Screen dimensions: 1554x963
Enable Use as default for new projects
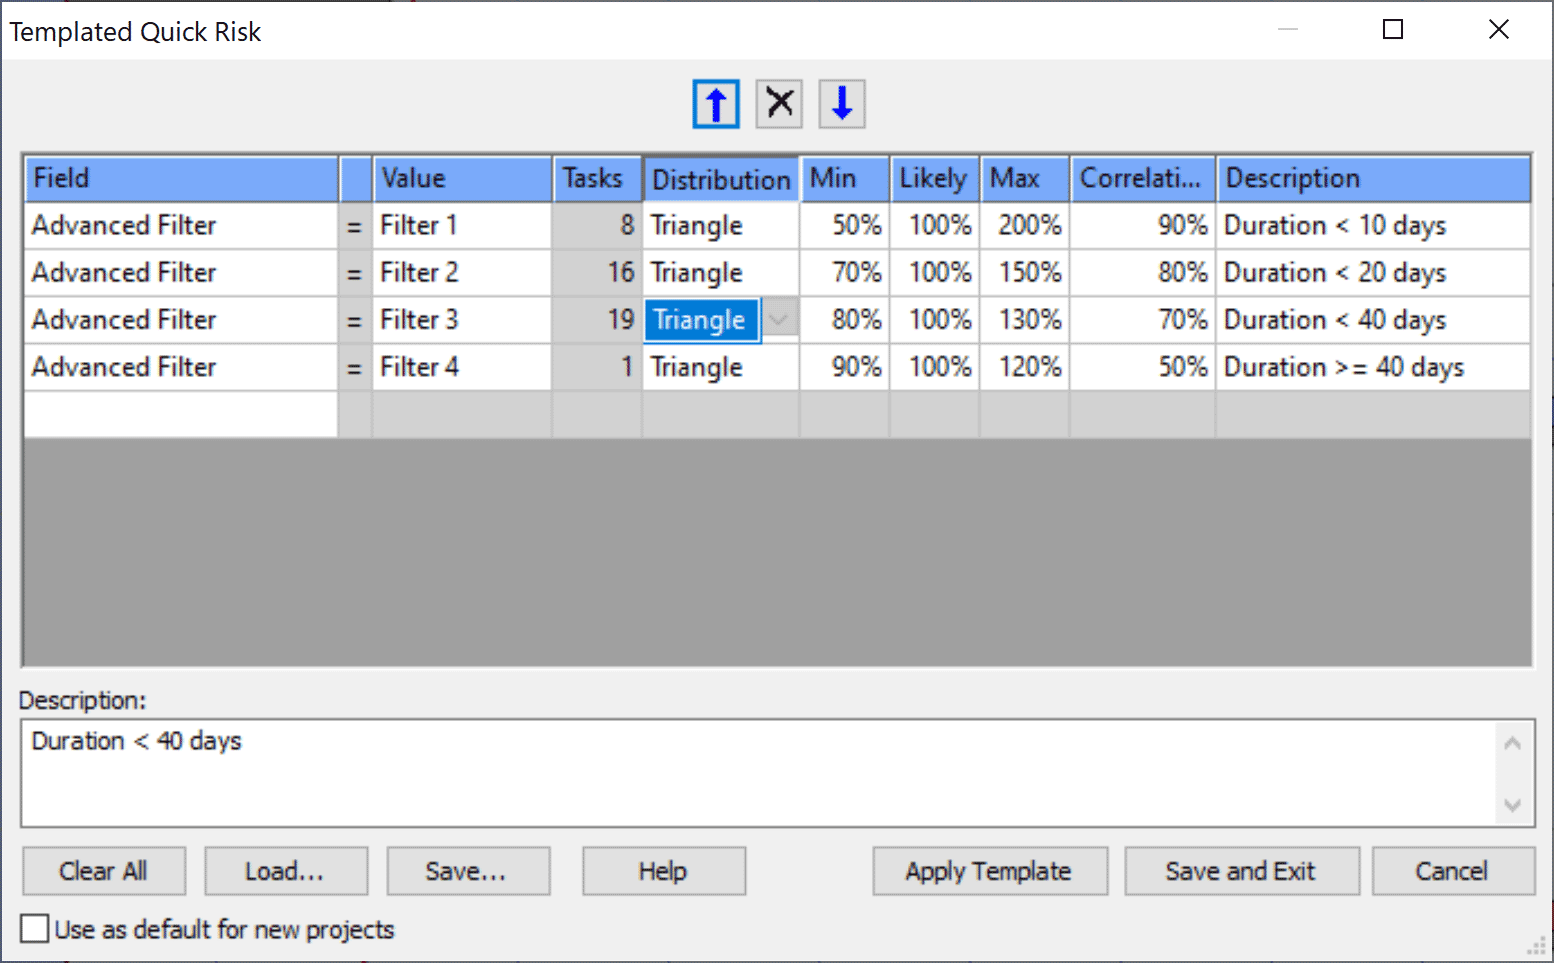(x=35, y=929)
